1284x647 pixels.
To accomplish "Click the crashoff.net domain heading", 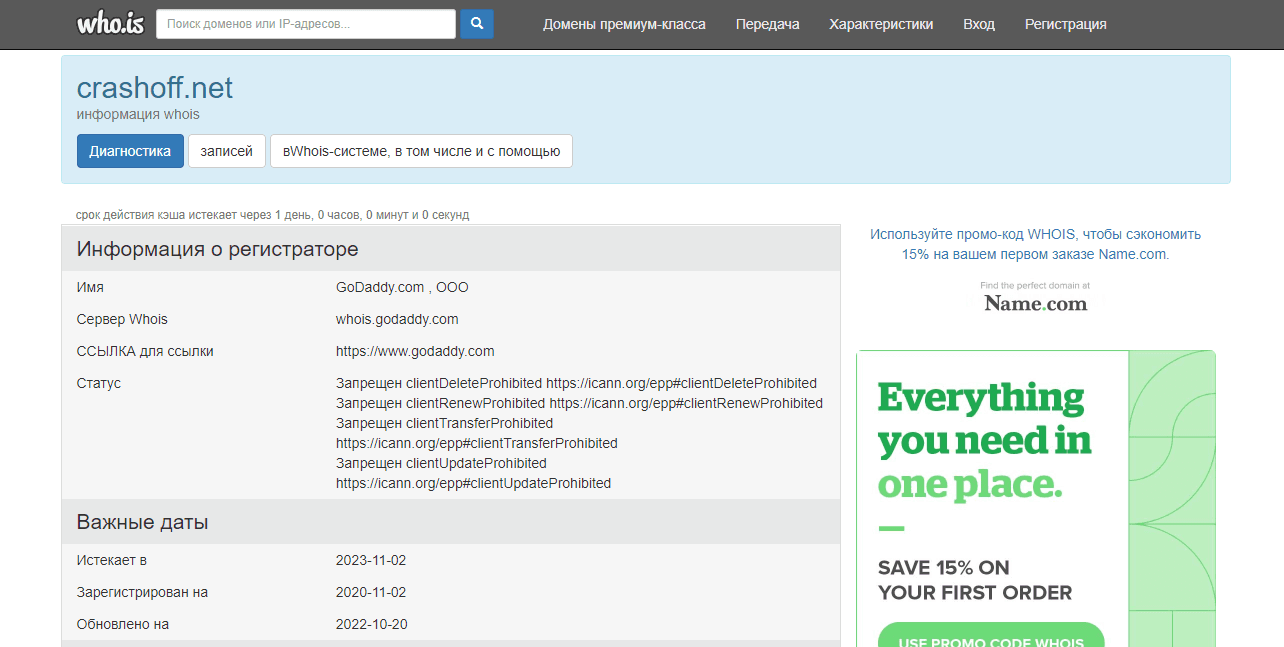I will (155, 88).
